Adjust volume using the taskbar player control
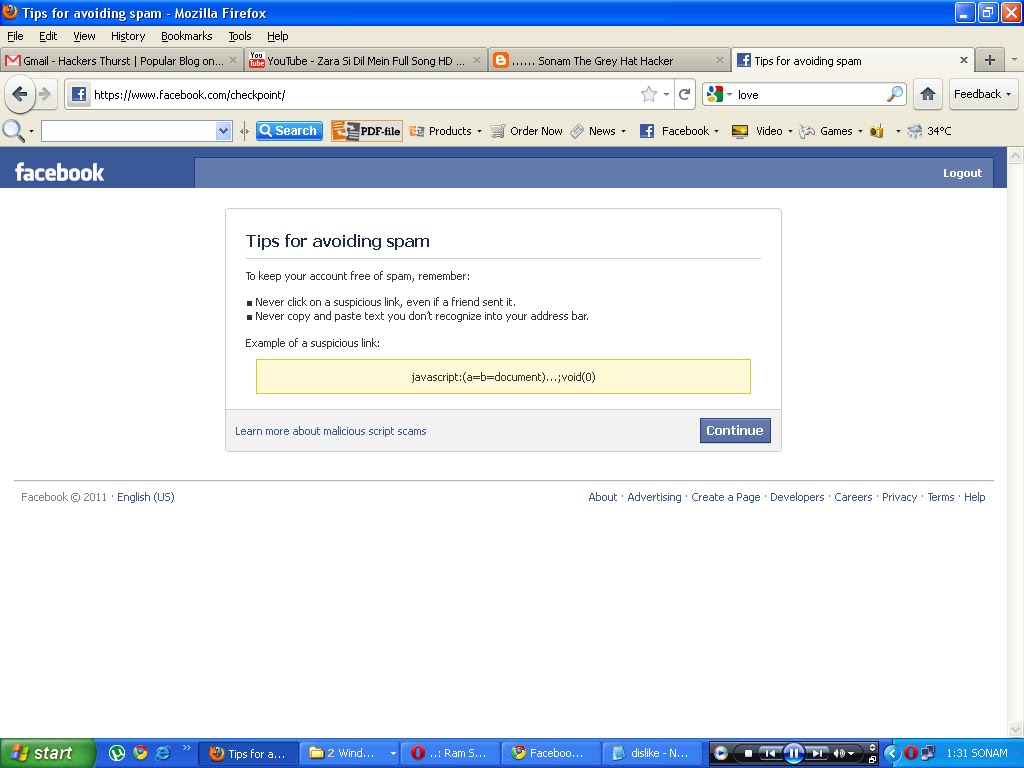This screenshot has height=768, width=1024. coord(852,753)
